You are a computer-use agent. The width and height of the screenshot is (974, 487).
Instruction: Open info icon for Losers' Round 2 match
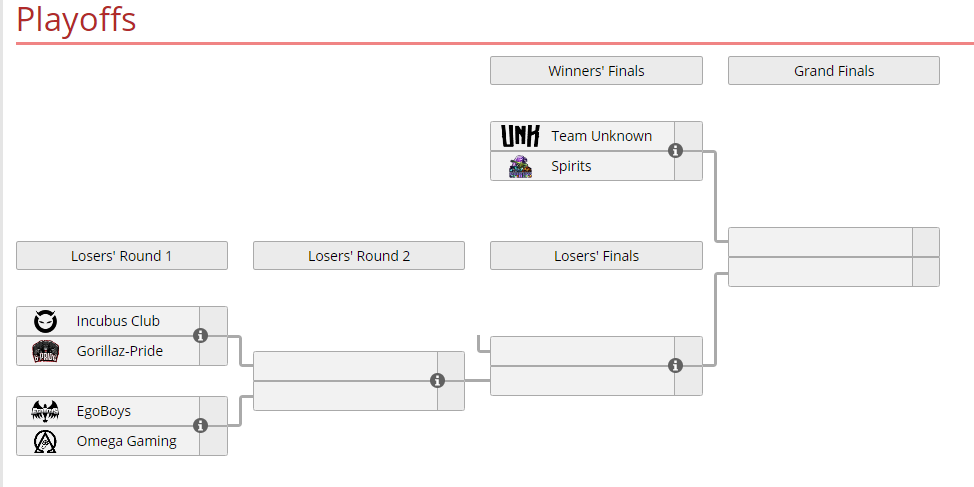point(437,381)
